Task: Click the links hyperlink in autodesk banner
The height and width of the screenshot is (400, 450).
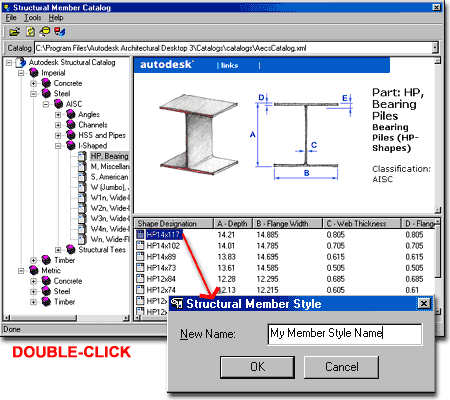Action: coord(229,65)
